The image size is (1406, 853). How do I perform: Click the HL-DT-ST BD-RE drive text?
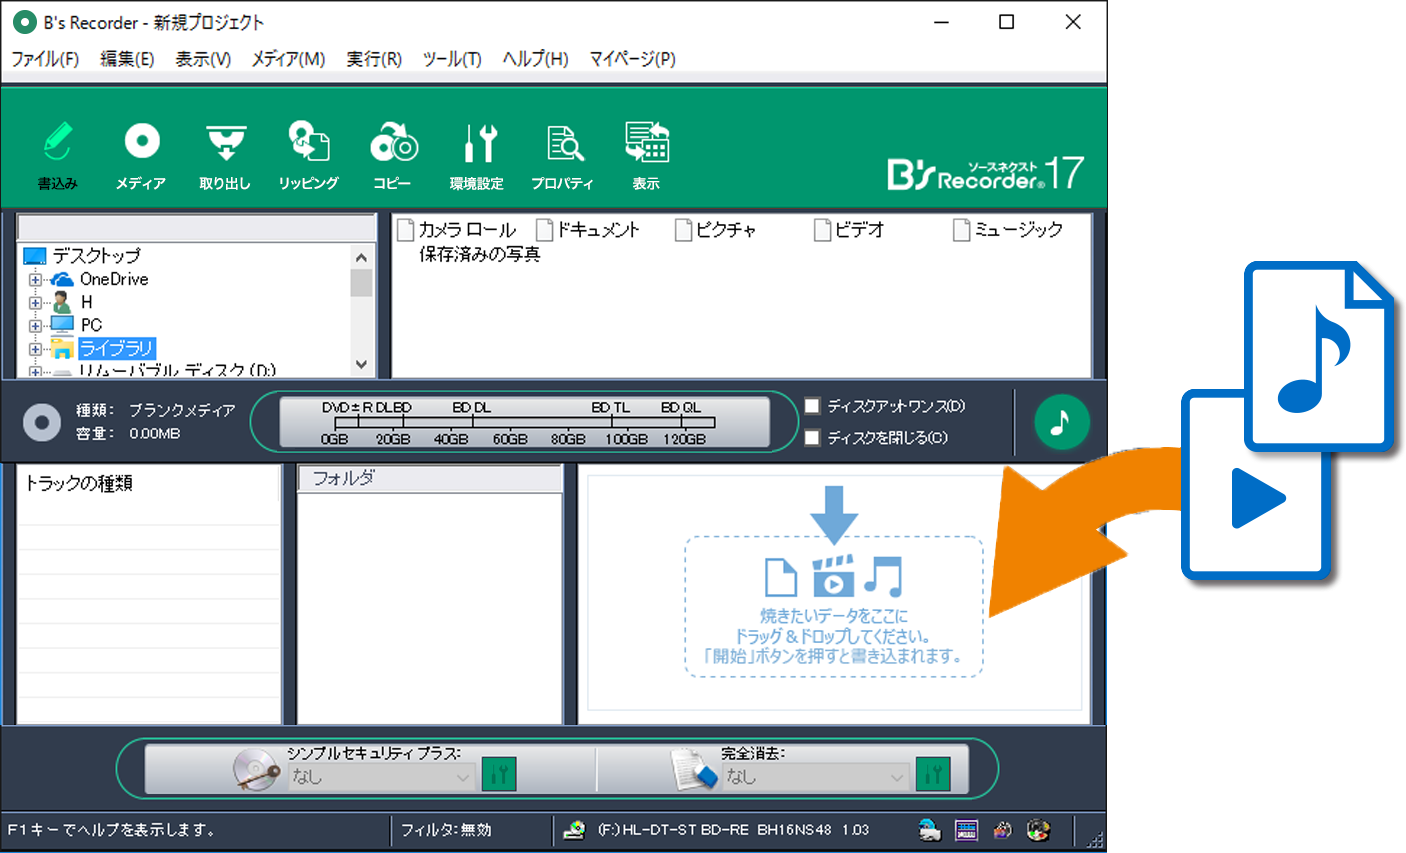pyautogui.click(x=734, y=830)
